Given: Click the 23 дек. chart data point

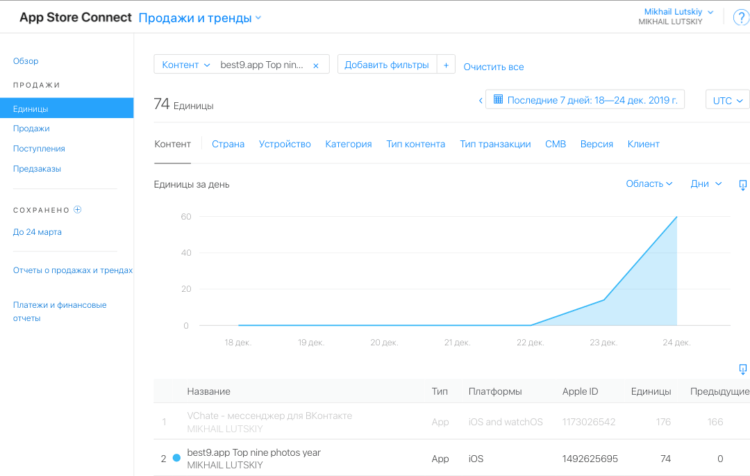Looking at the screenshot, I should [604, 300].
